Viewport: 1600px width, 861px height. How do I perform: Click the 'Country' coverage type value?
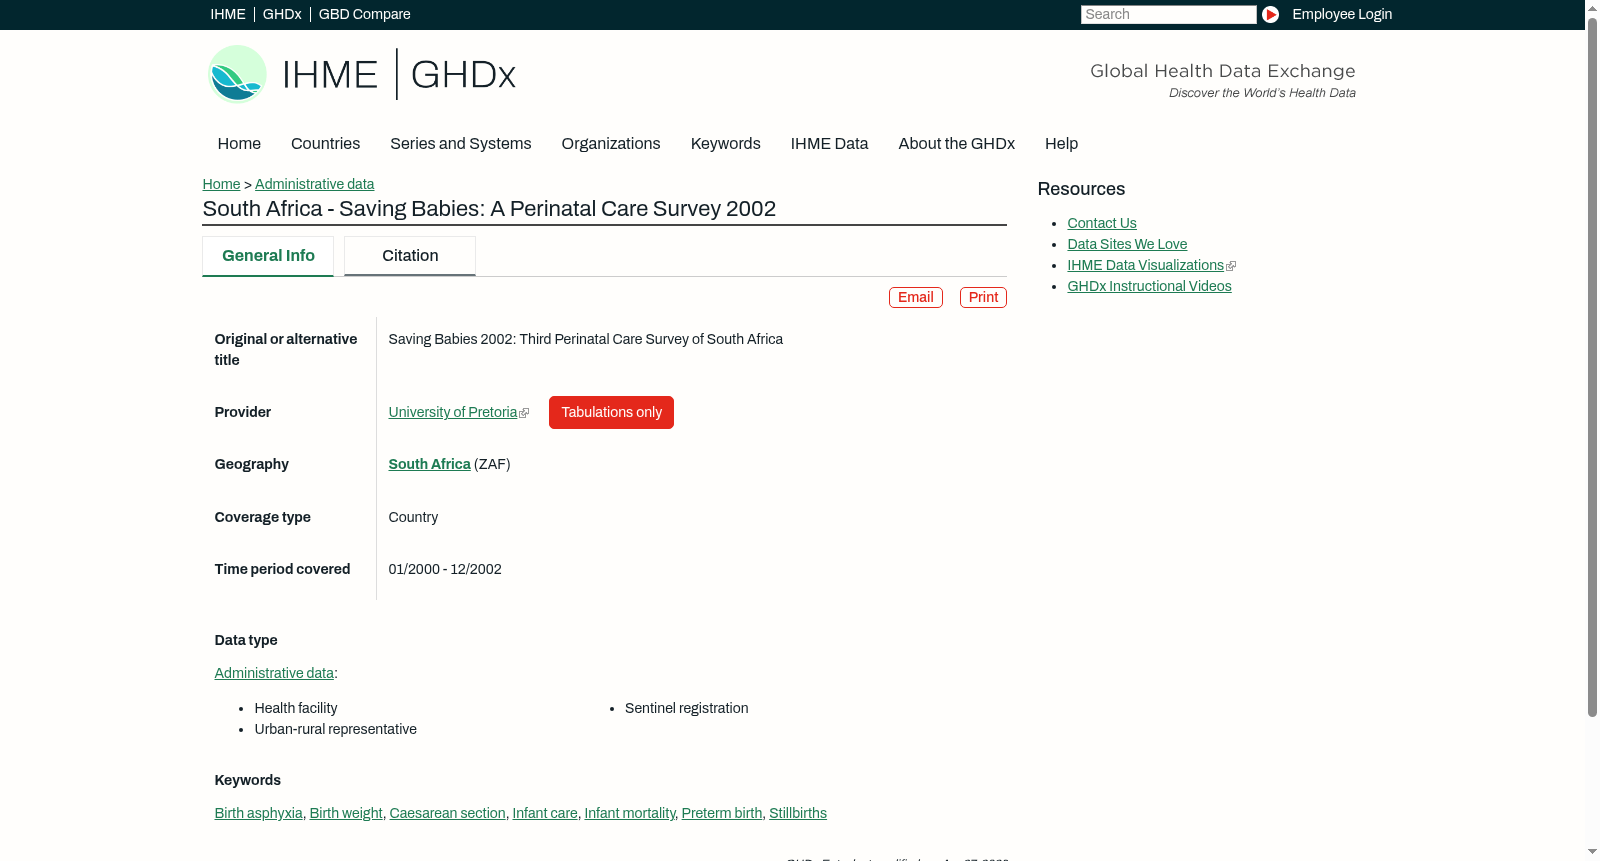(x=413, y=517)
